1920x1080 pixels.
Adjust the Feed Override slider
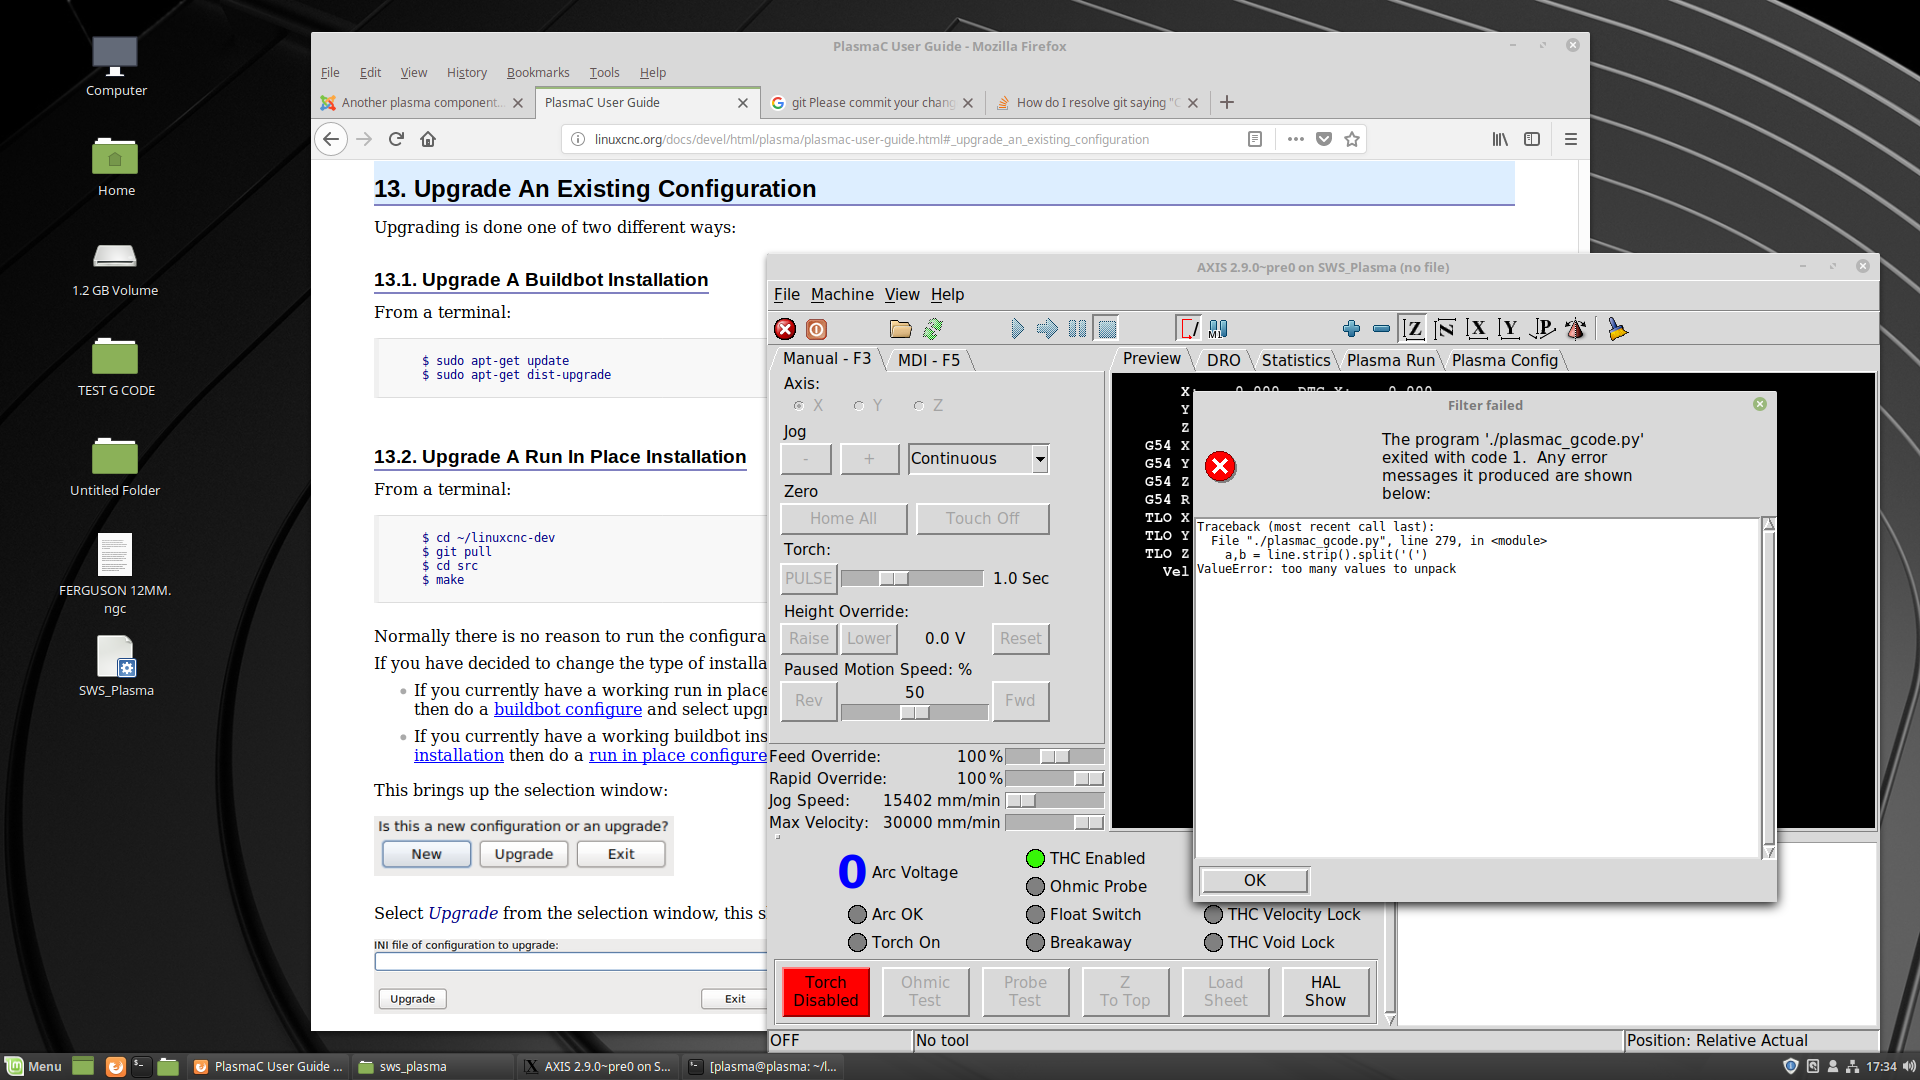click(1054, 757)
